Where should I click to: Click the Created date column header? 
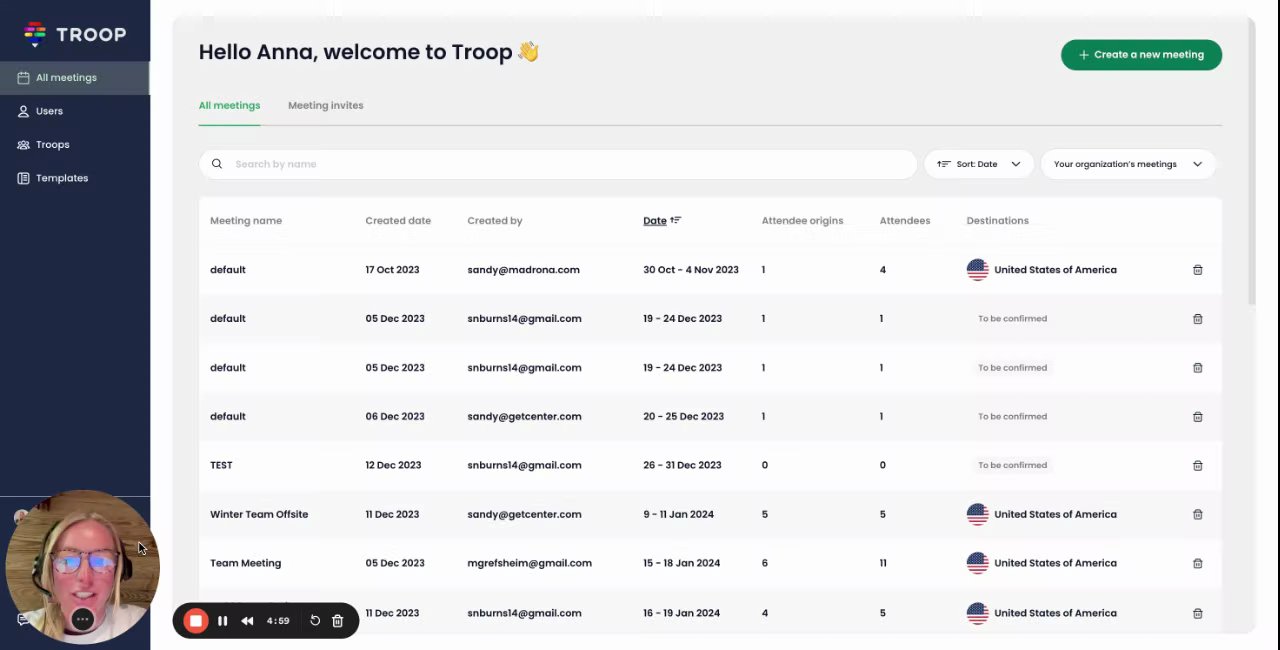pos(398,221)
